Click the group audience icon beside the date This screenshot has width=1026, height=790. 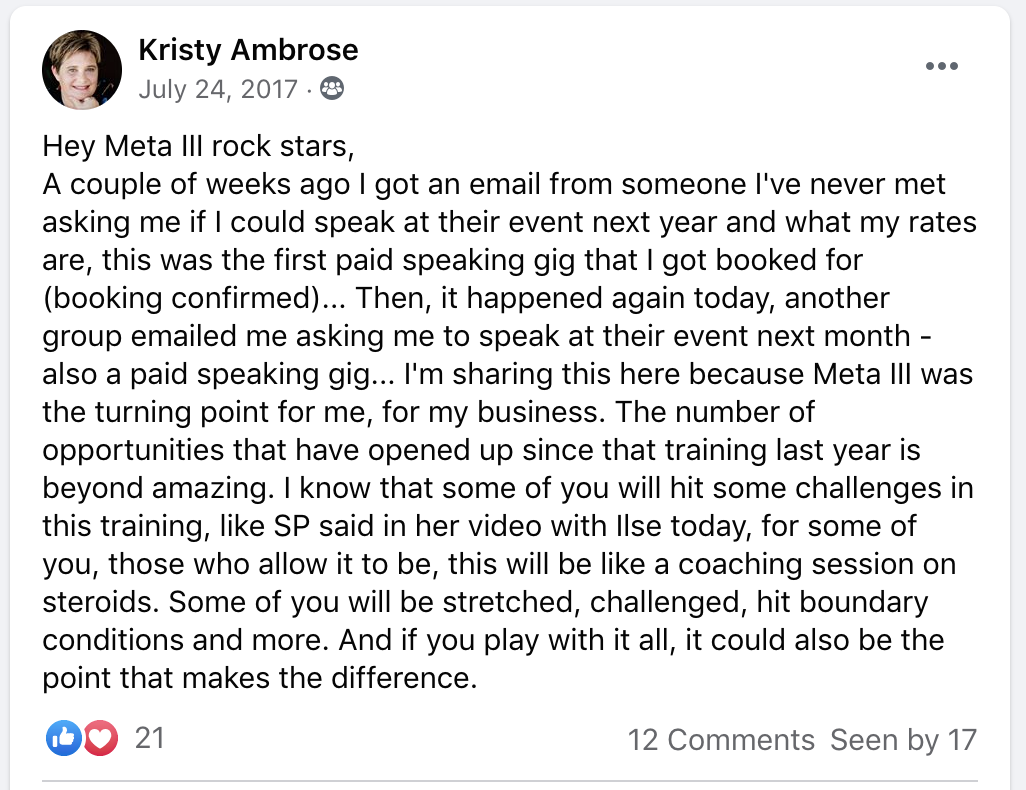tap(332, 88)
